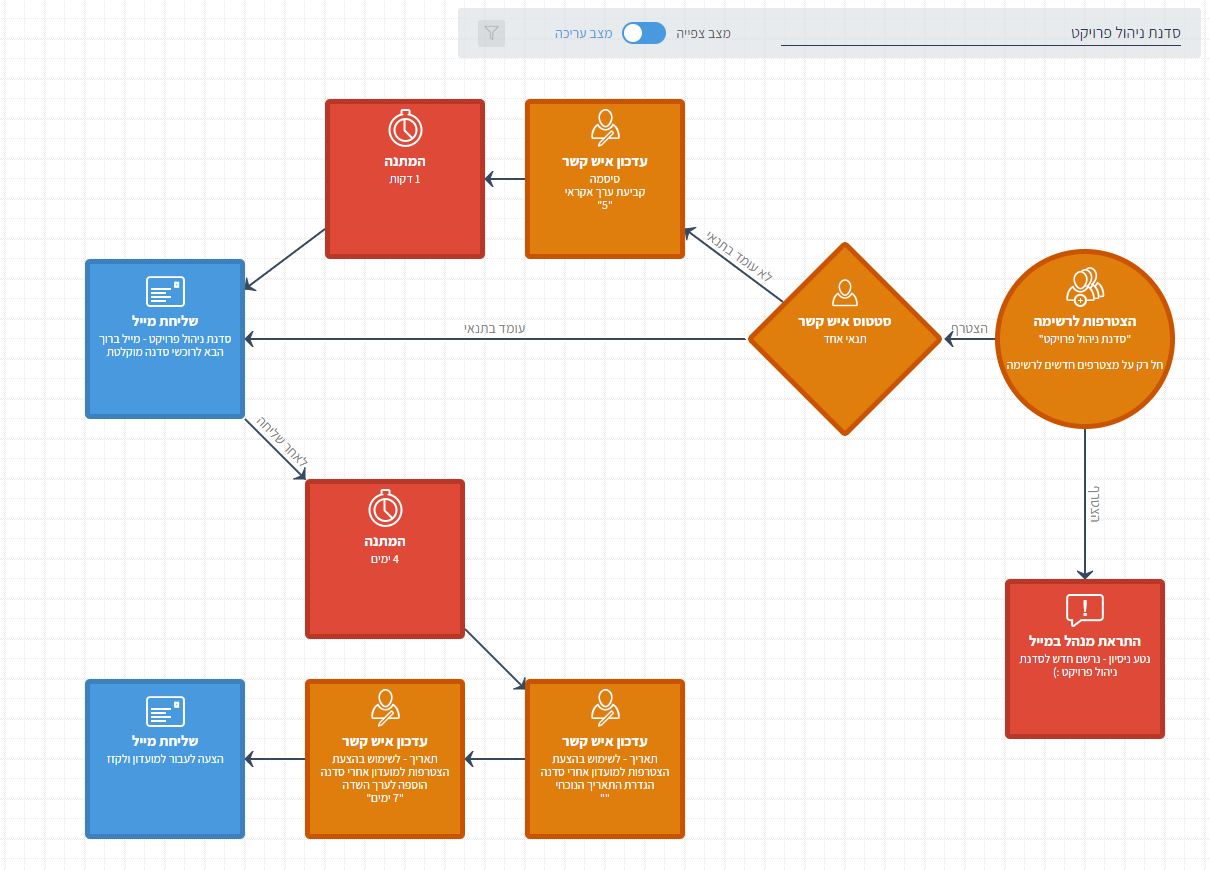The width and height of the screenshot is (1210, 870).
Task: Click the clock icon in the 1 דקות wait node
Action: point(405,129)
